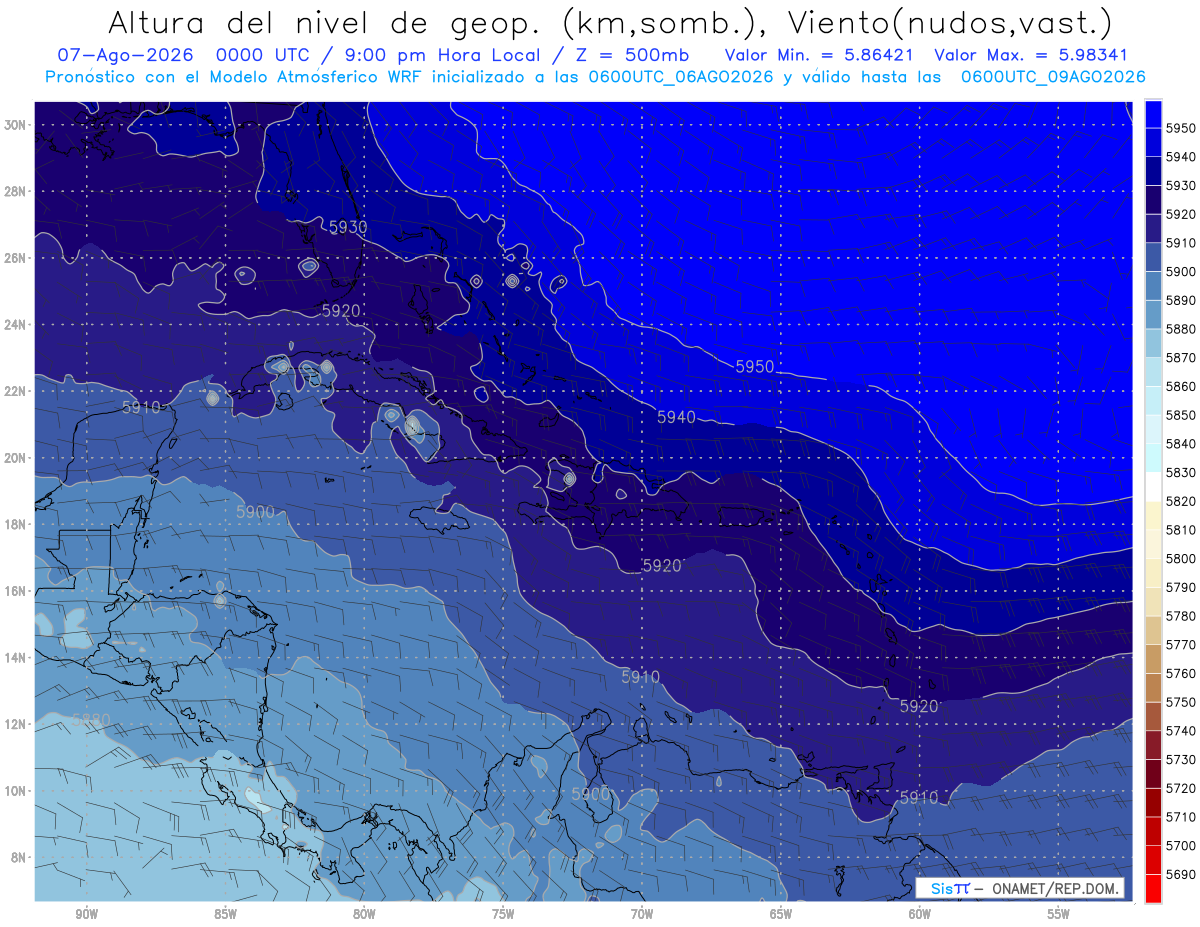
Task: Pick the red colorbar swatch between 5690 and 5700
Action: [x=1153, y=860]
